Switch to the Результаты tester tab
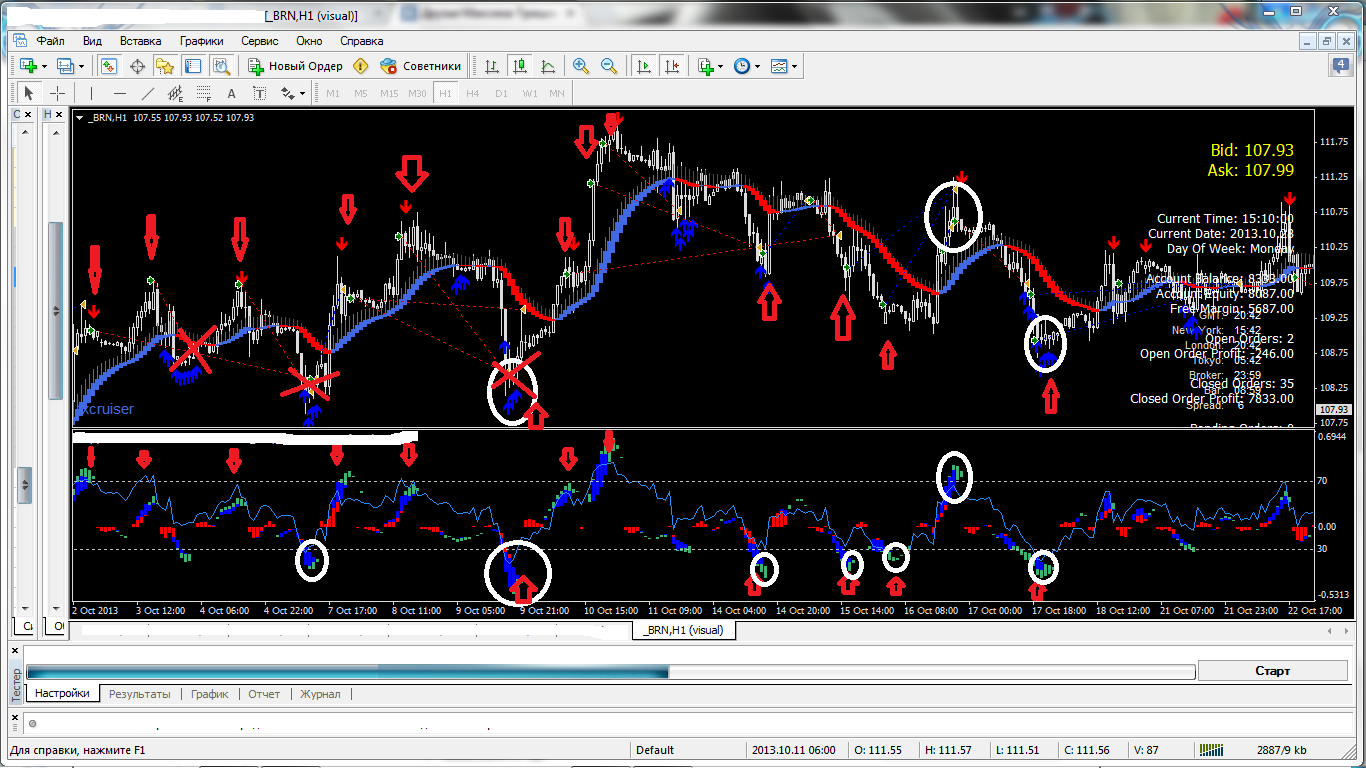 pyautogui.click(x=139, y=693)
